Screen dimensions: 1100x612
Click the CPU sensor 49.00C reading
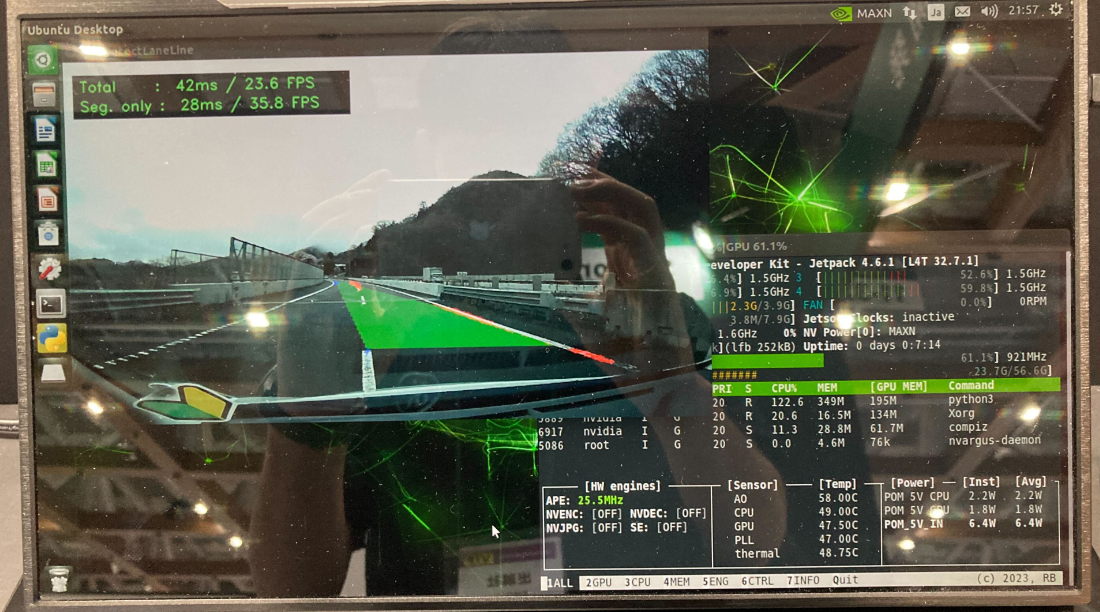pos(796,512)
